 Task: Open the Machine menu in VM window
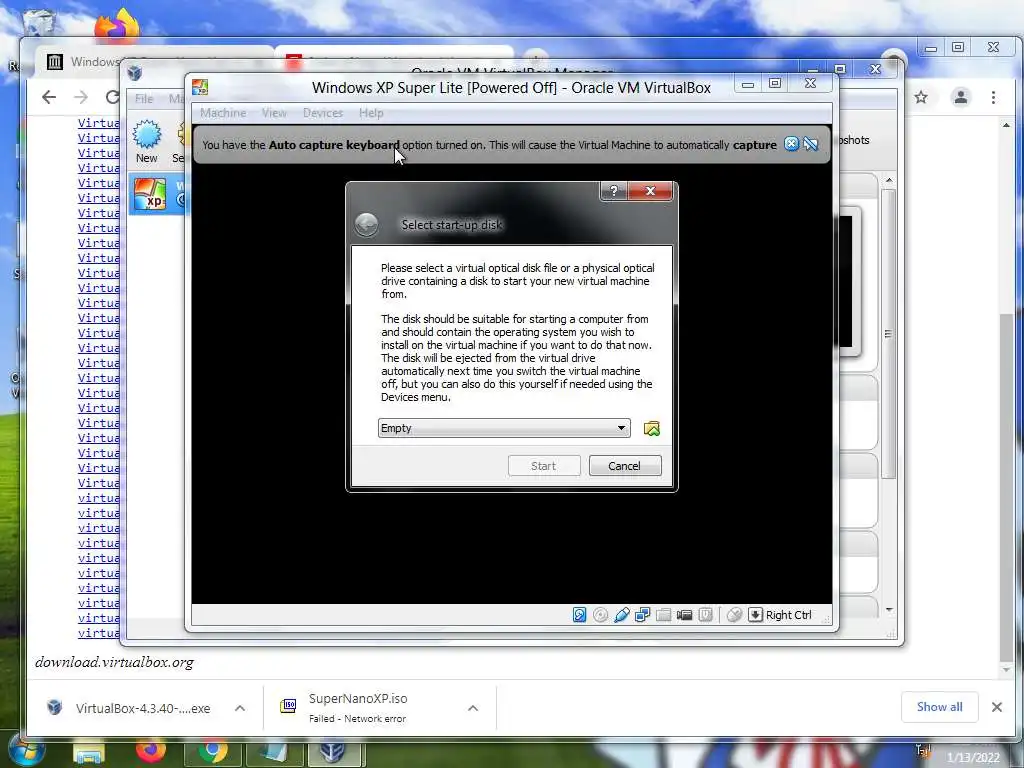(x=223, y=113)
